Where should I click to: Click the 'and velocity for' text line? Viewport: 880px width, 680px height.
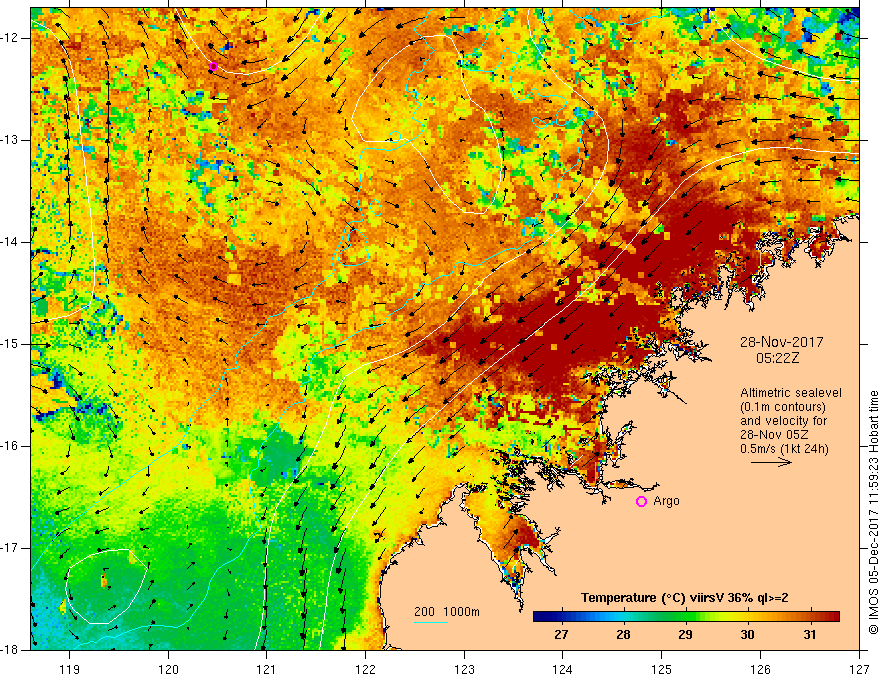coord(783,421)
